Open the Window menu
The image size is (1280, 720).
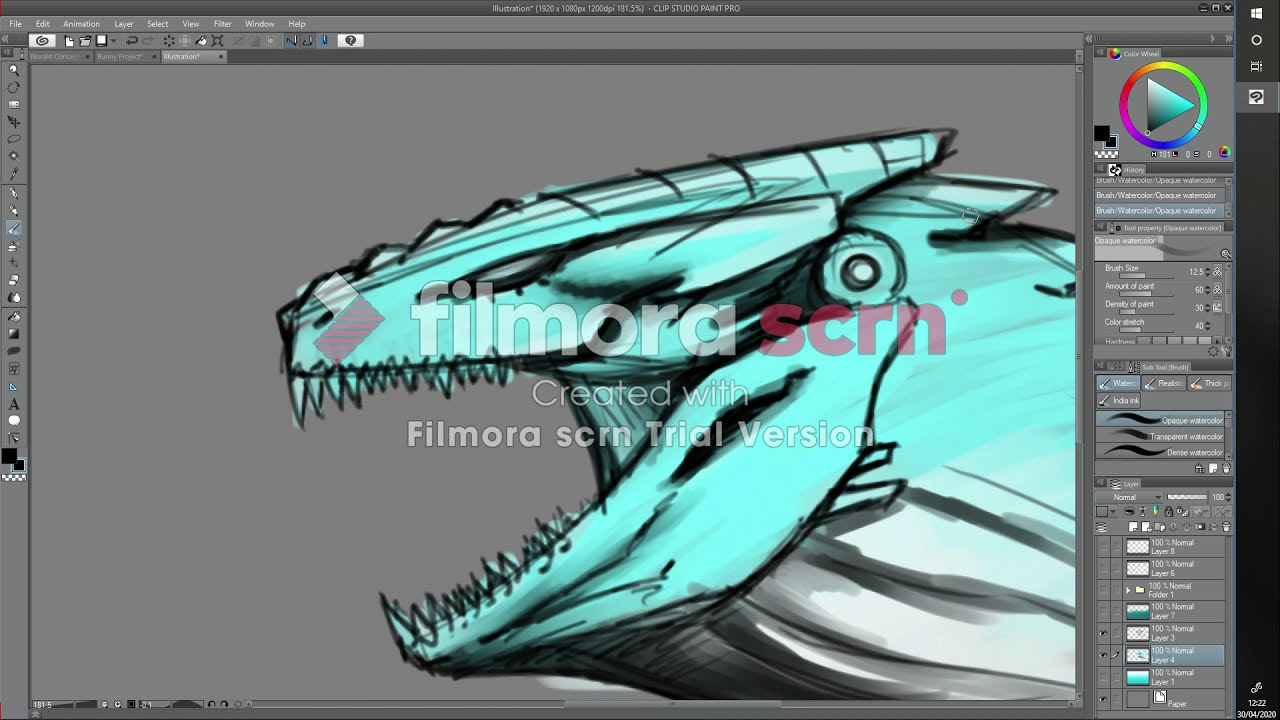pyautogui.click(x=260, y=24)
